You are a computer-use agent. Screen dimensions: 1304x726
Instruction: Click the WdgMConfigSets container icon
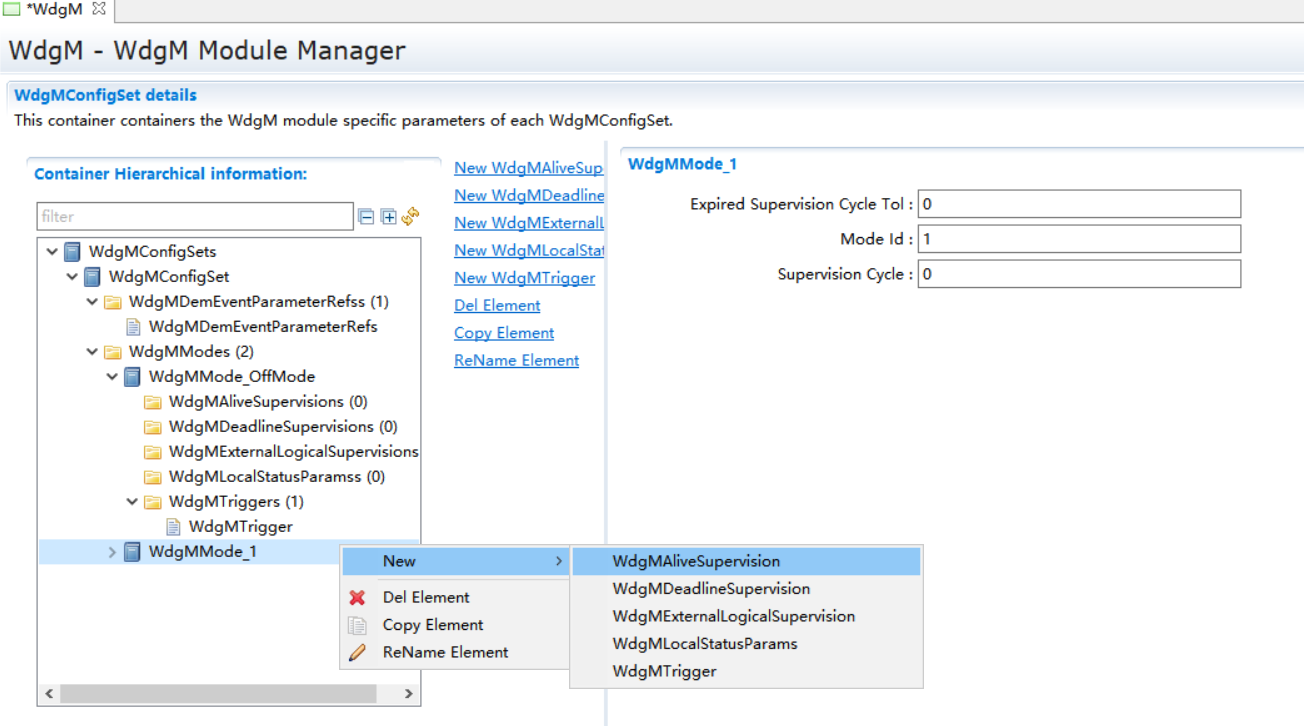[72, 252]
